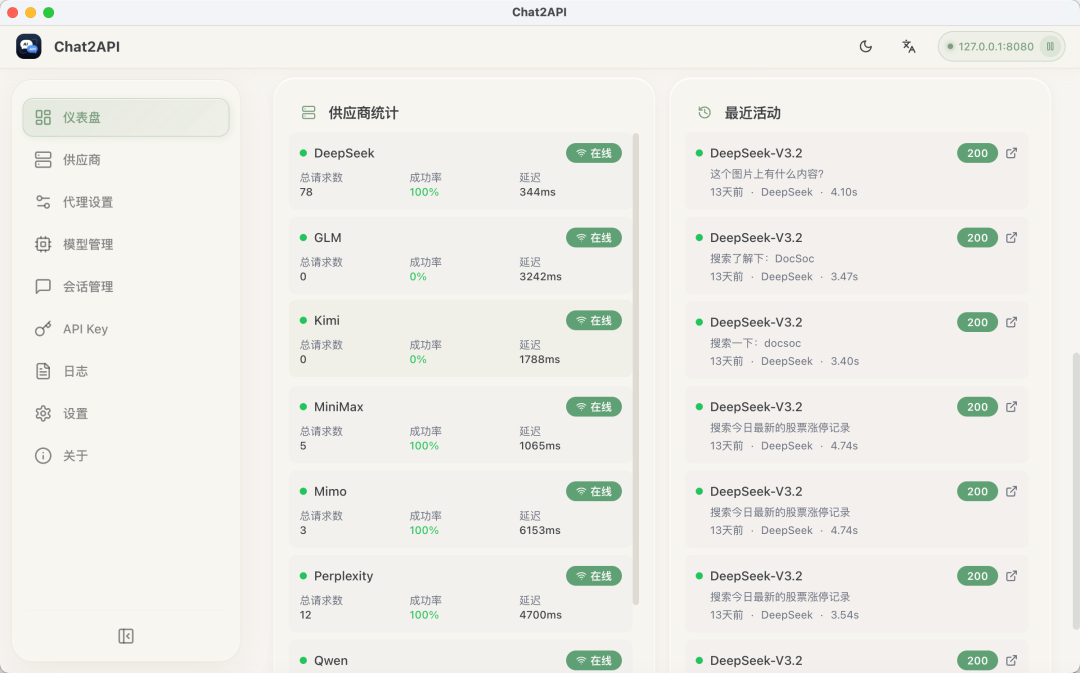The width and height of the screenshot is (1080, 673).
Task: Click 200 badge on 这个图片上有什么内容 row
Action: pyautogui.click(x=977, y=153)
